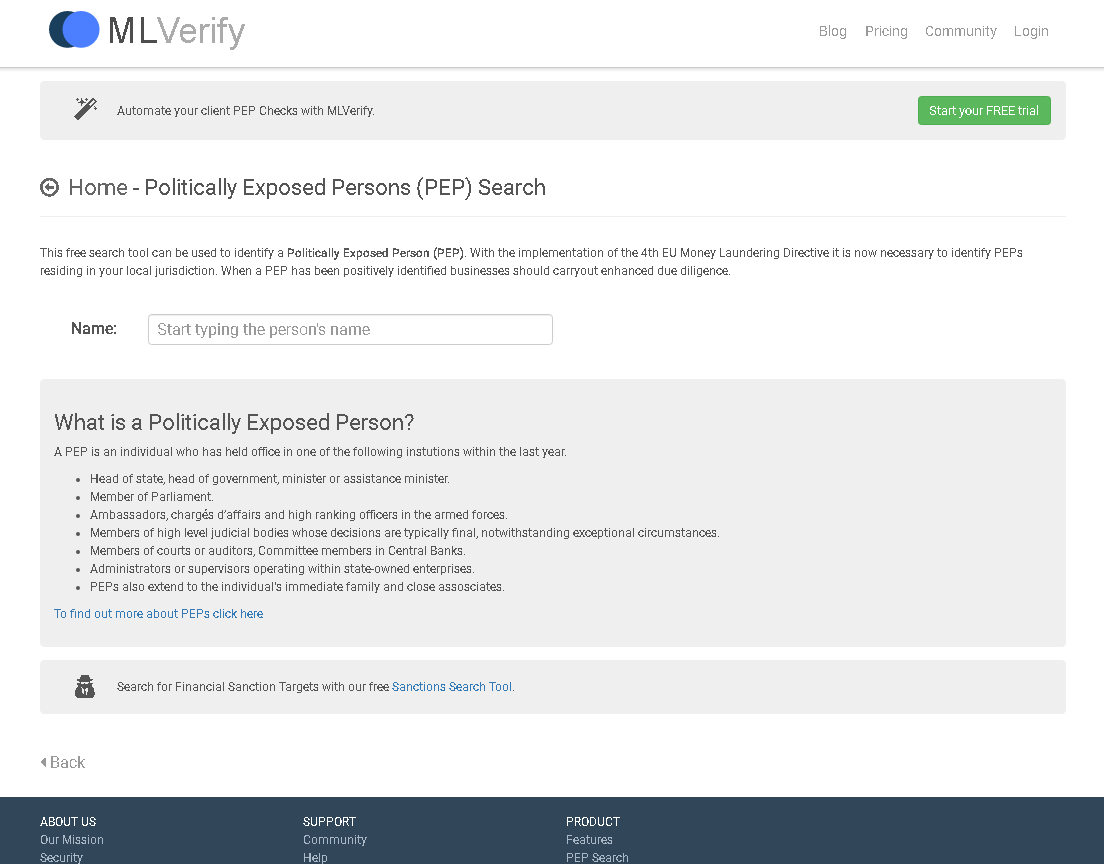Go to the Pricing page

click(886, 31)
